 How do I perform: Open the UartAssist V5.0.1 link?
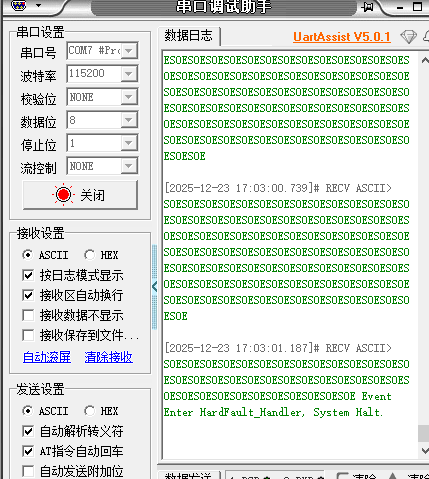tap(342, 37)
